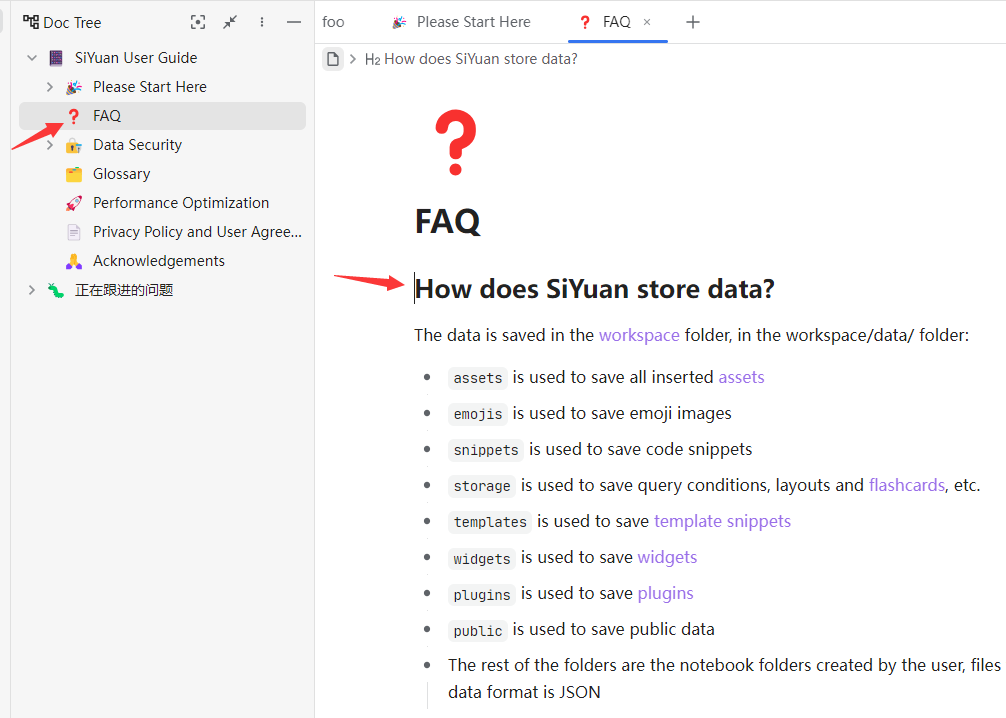Screen dimensions: 1006x718
Task: Click inline code widgets
Action: click(482, 558)
